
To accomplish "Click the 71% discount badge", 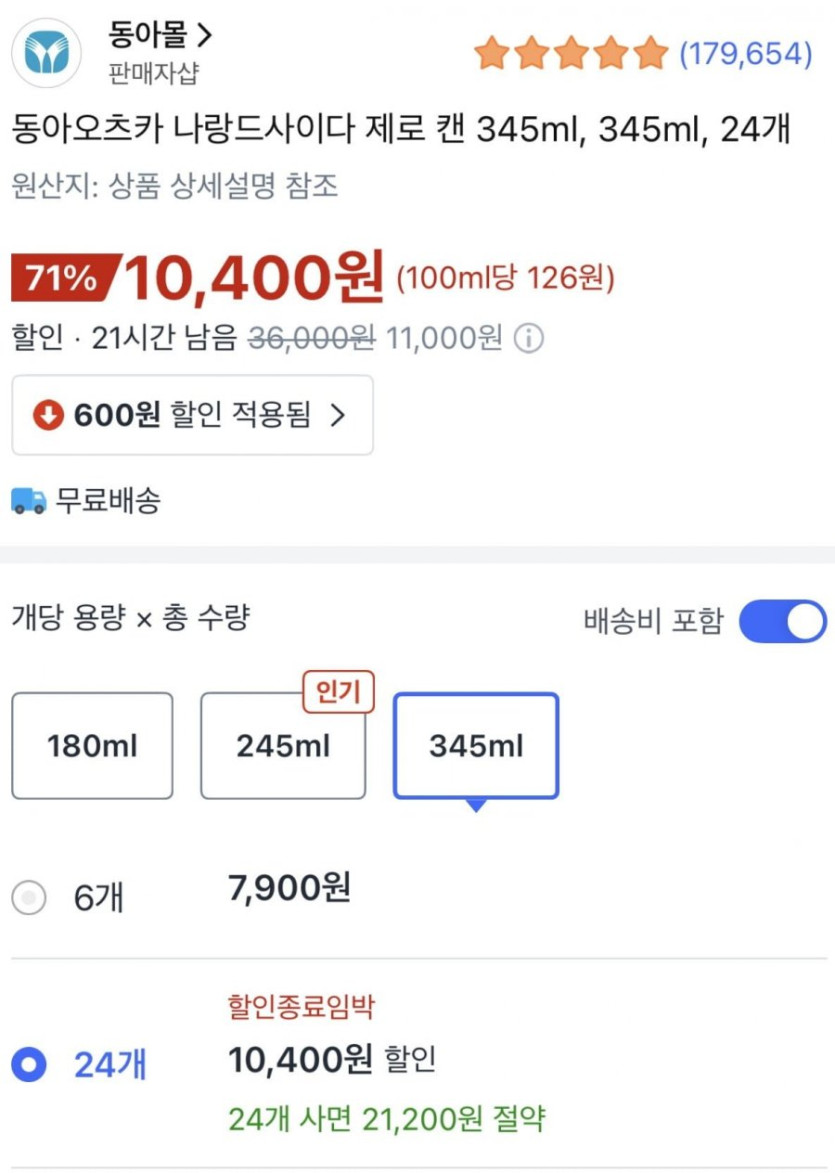I will point(62,279).
